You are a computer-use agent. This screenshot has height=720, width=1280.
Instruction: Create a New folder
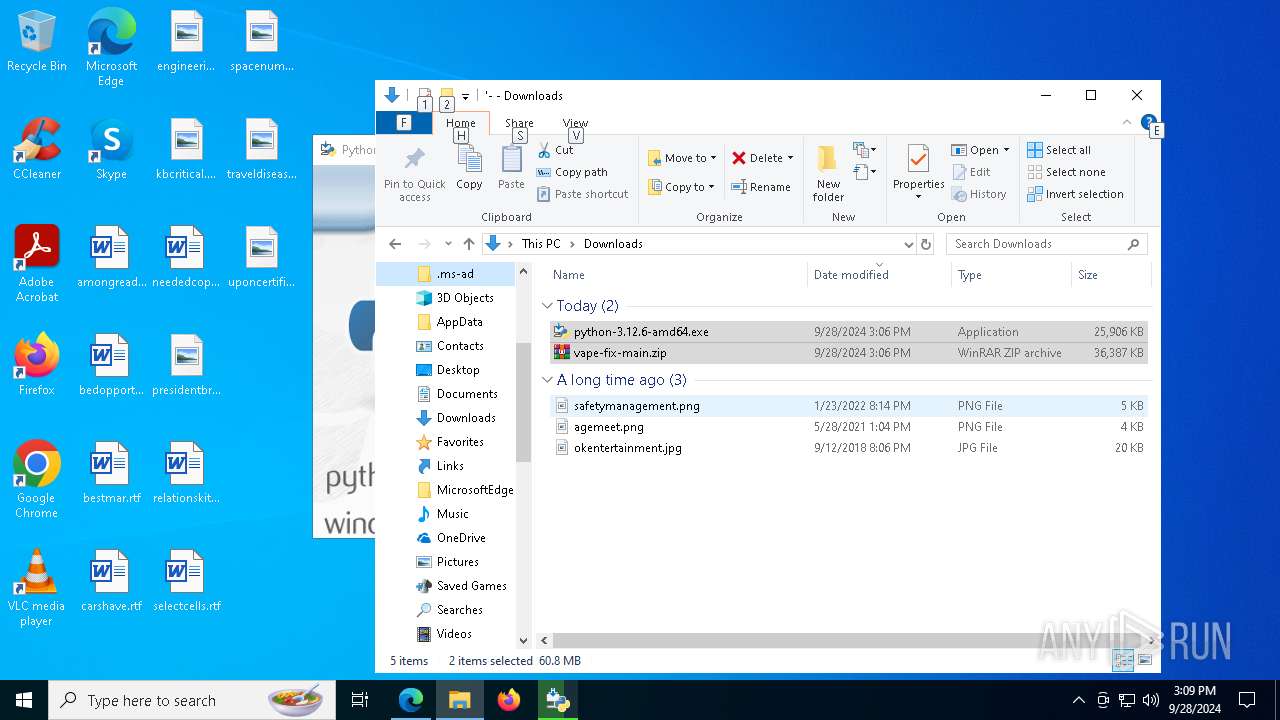(x=828, y=173)
